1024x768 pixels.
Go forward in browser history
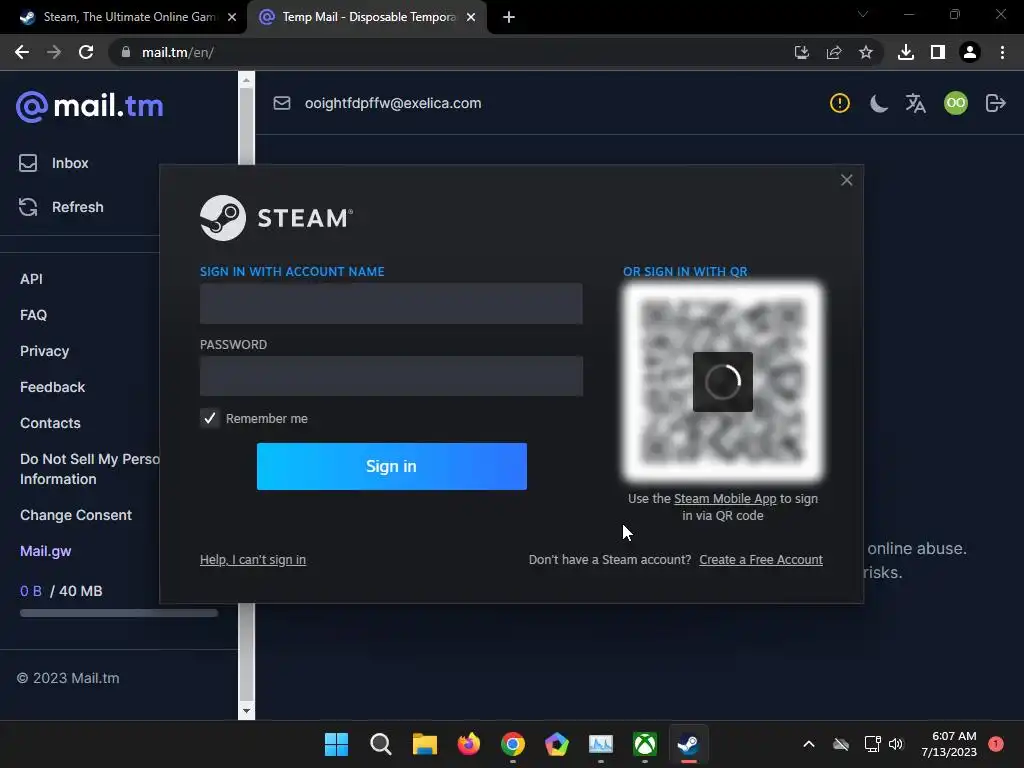pos(54,52)
